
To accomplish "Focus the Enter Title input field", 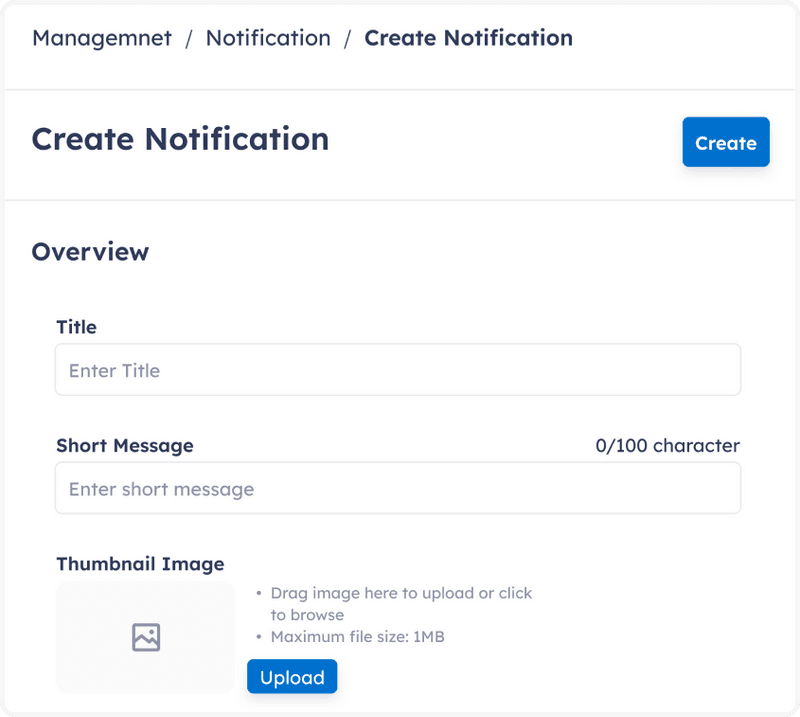I will point(397,370).
